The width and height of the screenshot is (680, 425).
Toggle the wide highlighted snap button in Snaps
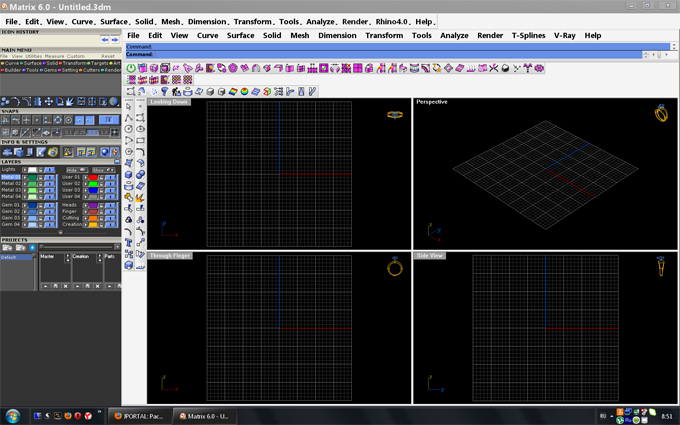pyautogui.click(x=109, y=120)
